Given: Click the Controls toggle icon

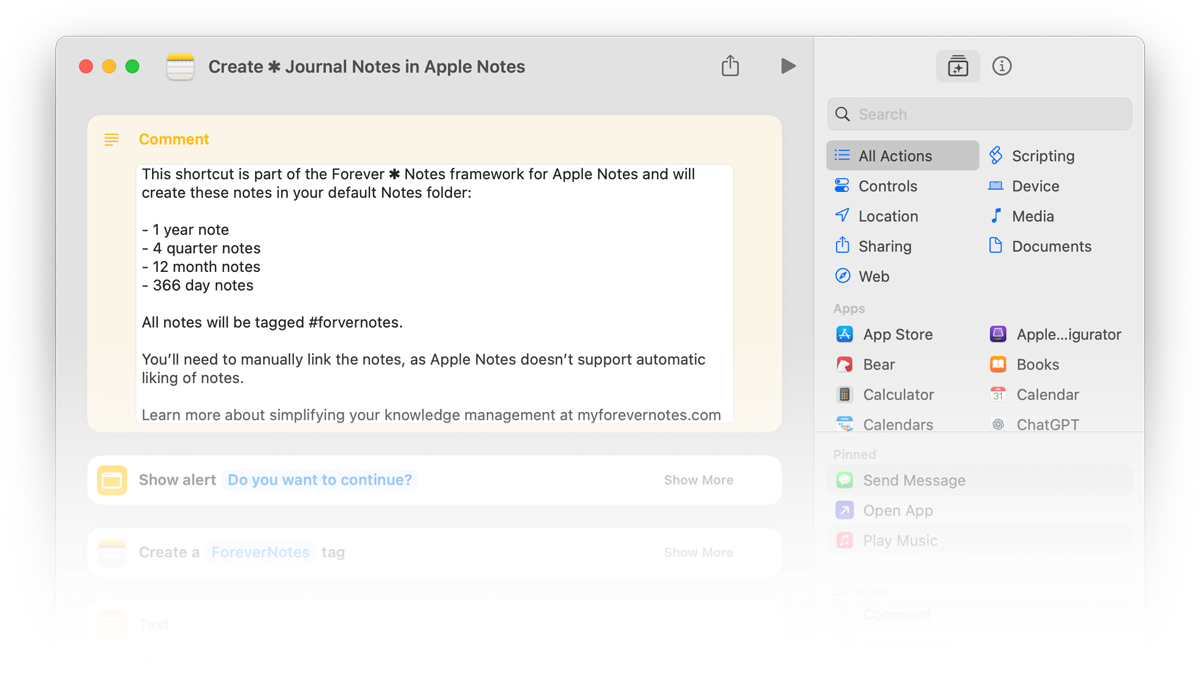Looking at the screenshot, I should 842,186.
